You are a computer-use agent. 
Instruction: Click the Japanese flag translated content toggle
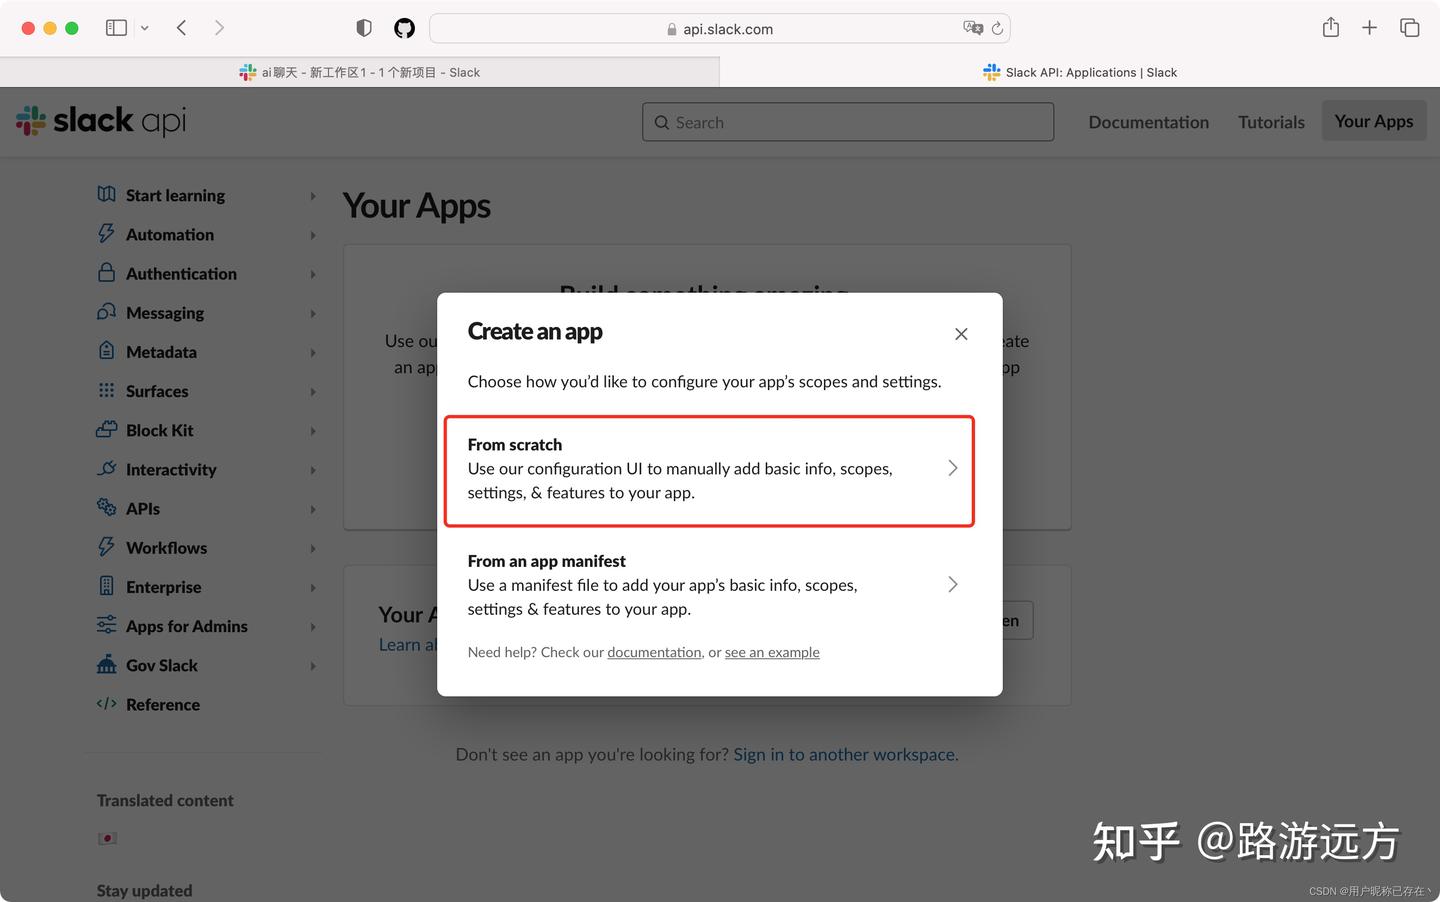(x=107, y=838)
